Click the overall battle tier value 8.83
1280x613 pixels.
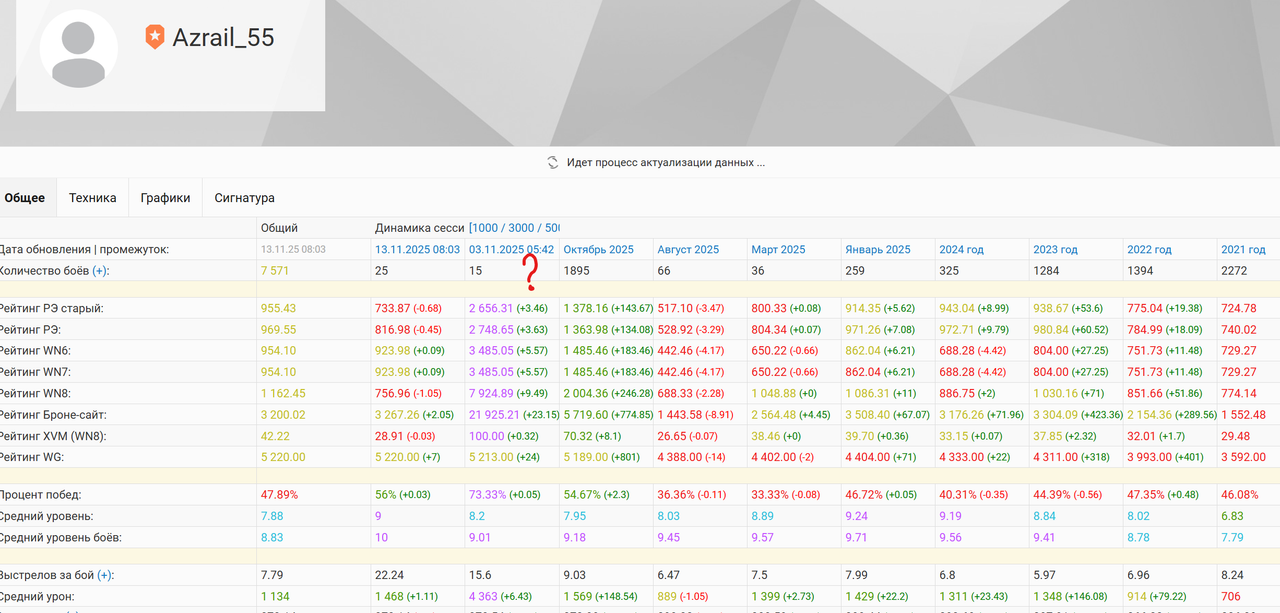point(273,538)
